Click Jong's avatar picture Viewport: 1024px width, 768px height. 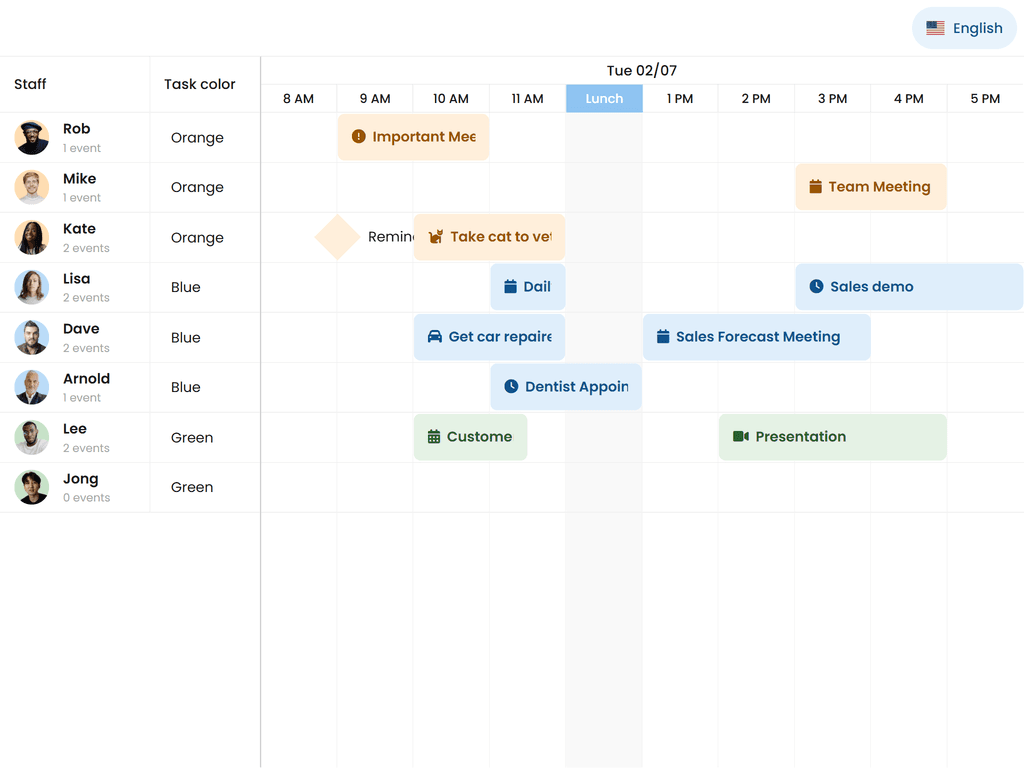click(x=32, y=487)
